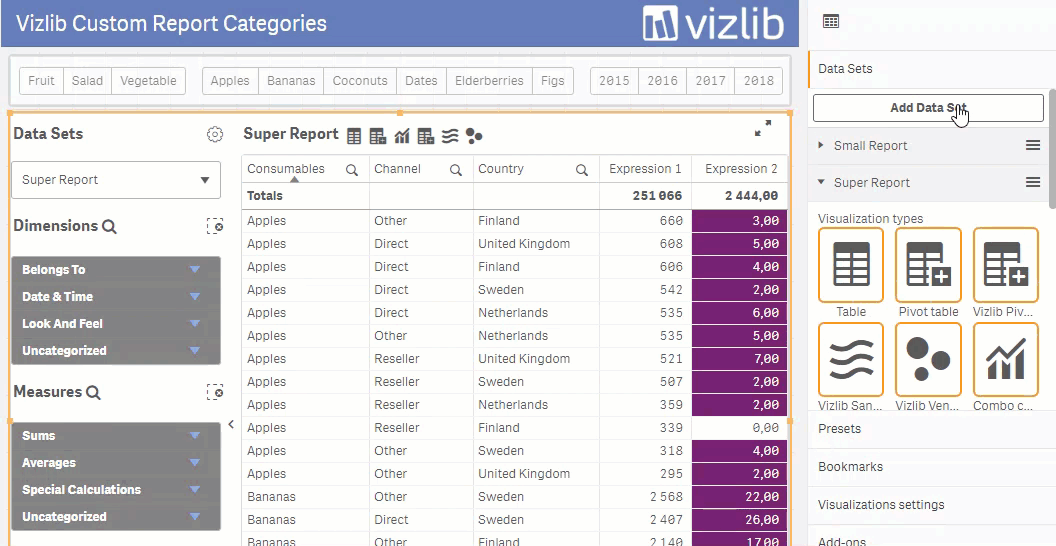Expand Super Report to fullscreen
This screenshot has width=1056, height=546.
[763, 128]
